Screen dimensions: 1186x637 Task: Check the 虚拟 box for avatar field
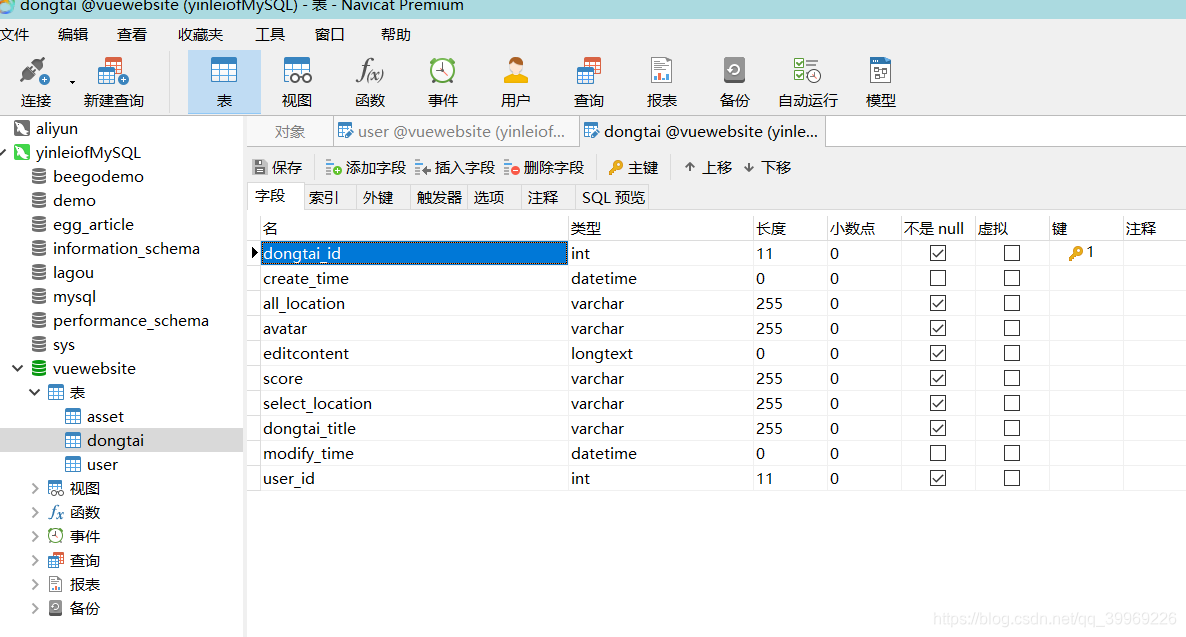(x=1011, y=328)
